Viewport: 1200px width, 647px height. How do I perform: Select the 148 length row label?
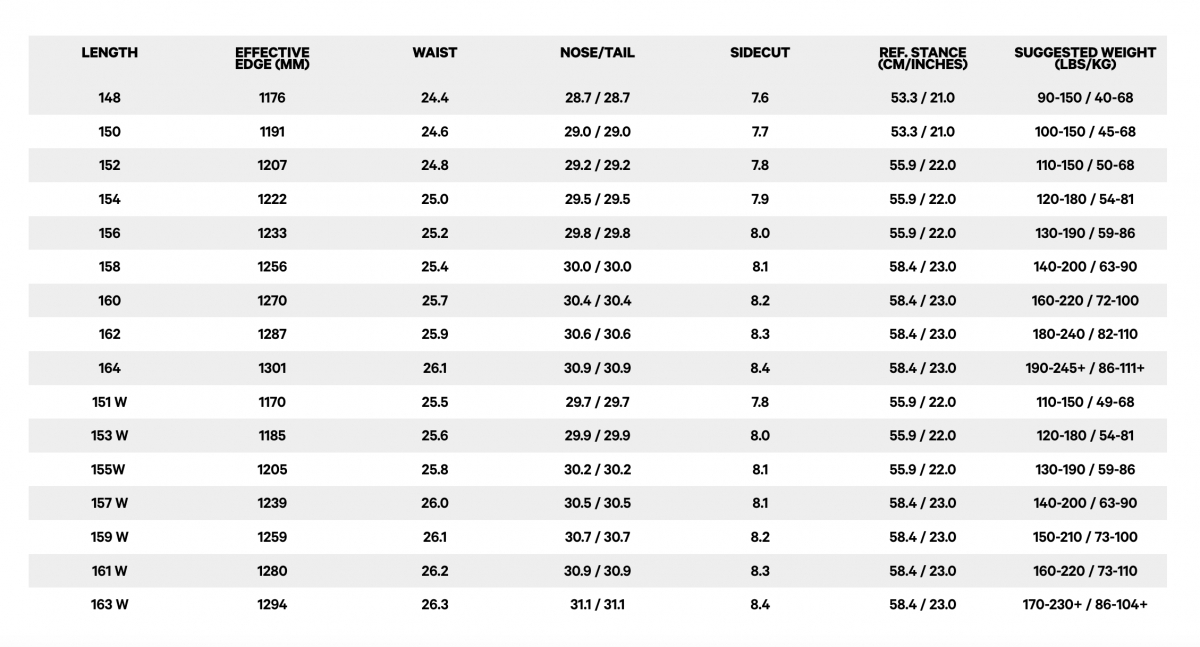pos(110,98)
